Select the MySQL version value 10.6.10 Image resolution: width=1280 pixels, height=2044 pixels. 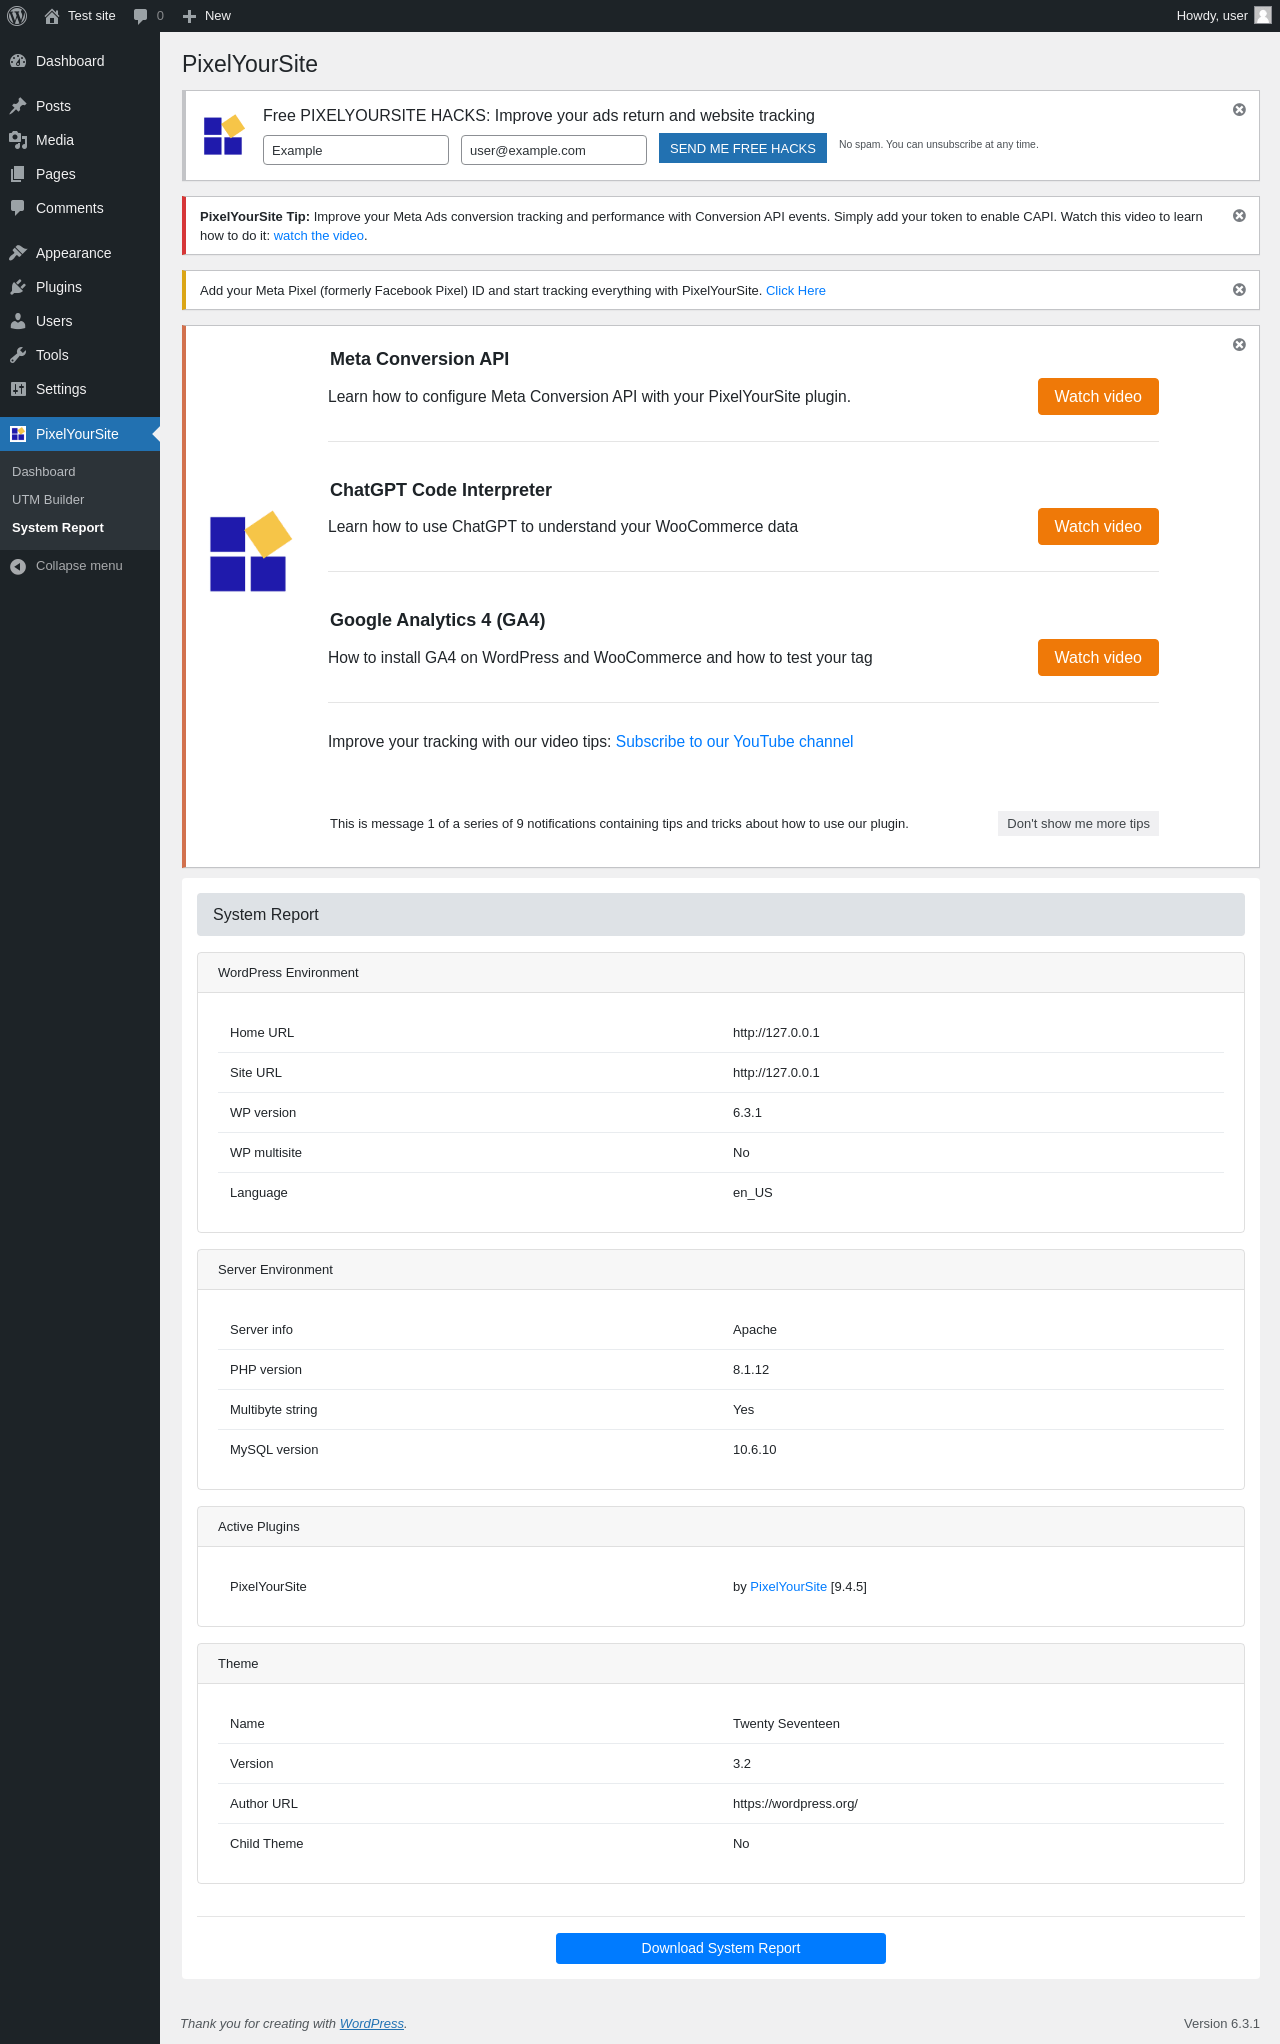[x=754, y=1450]
